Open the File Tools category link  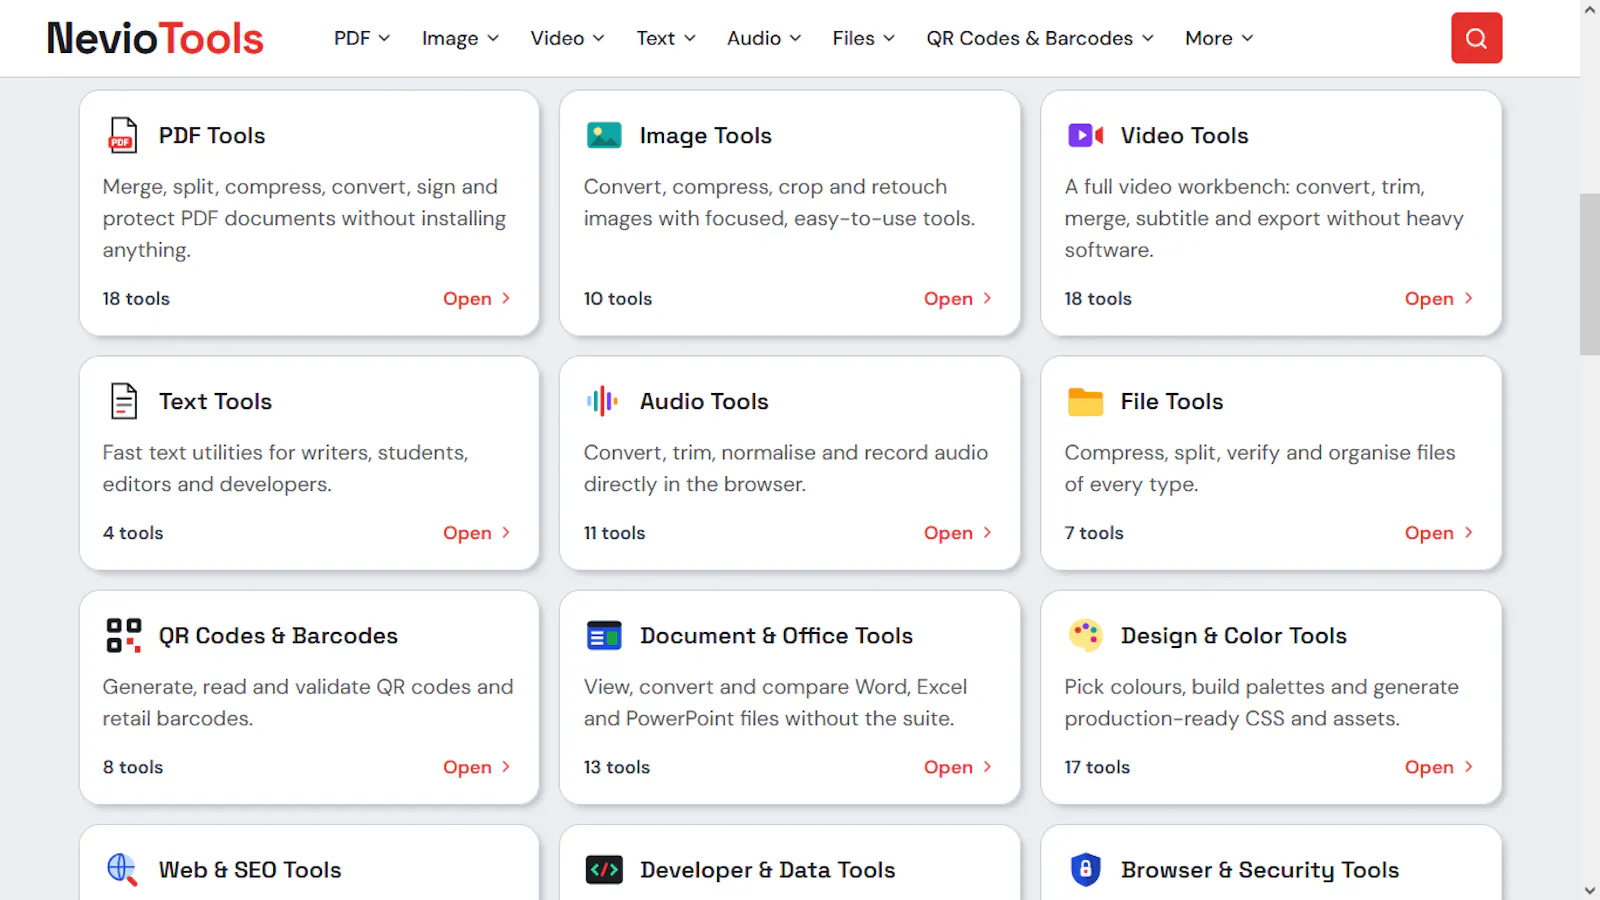coord(1439,532)
